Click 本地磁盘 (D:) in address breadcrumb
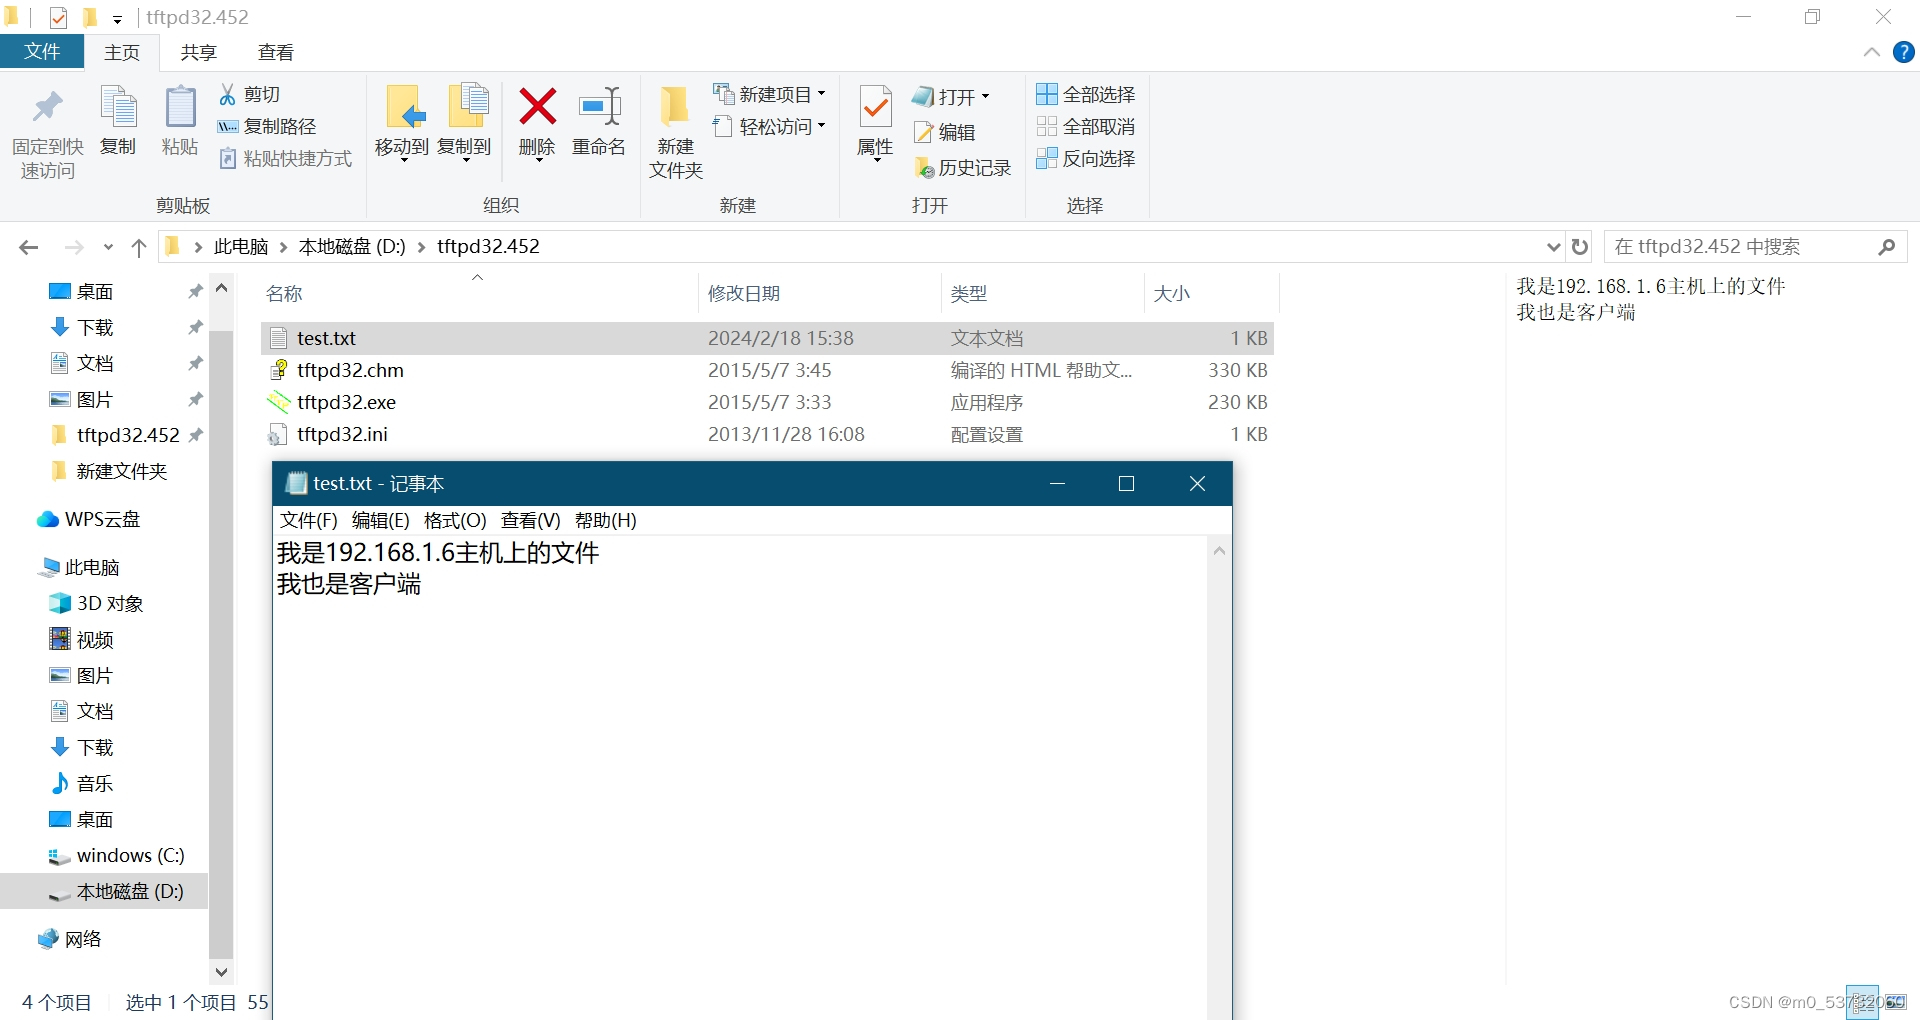1920x1020 pixels. 352,247
